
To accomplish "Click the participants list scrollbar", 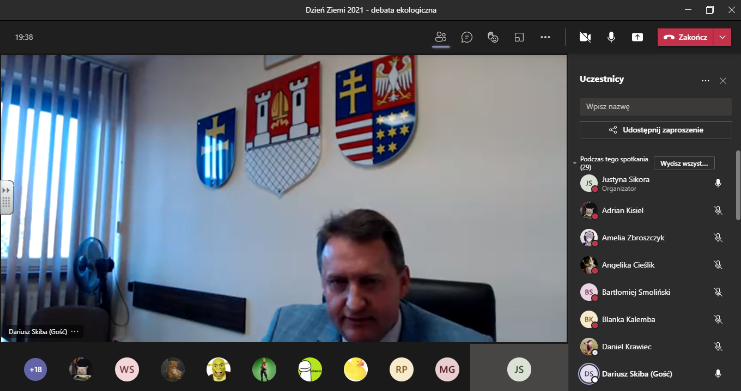I will [x=737, y=185].
